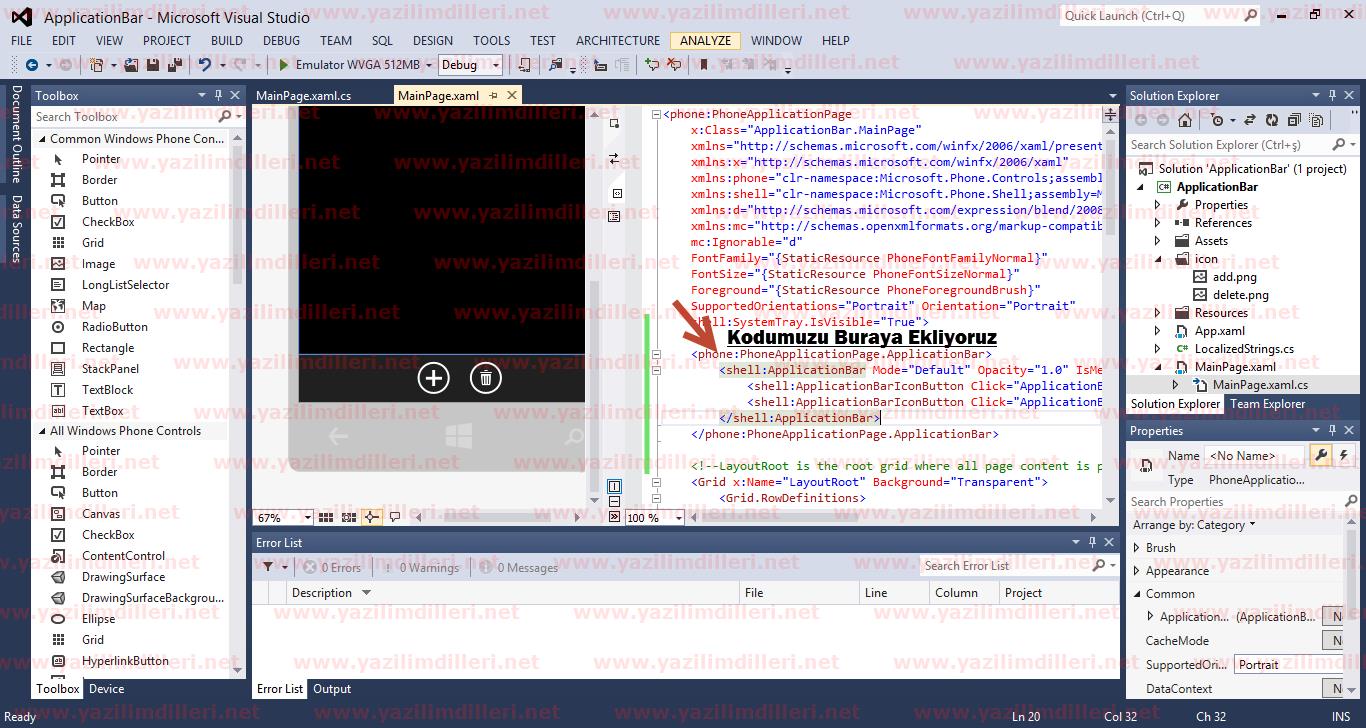This screenshot has width=1366, height=728.
Task: Select the horizontal split view toggle
Action: (x=614, y=502)
